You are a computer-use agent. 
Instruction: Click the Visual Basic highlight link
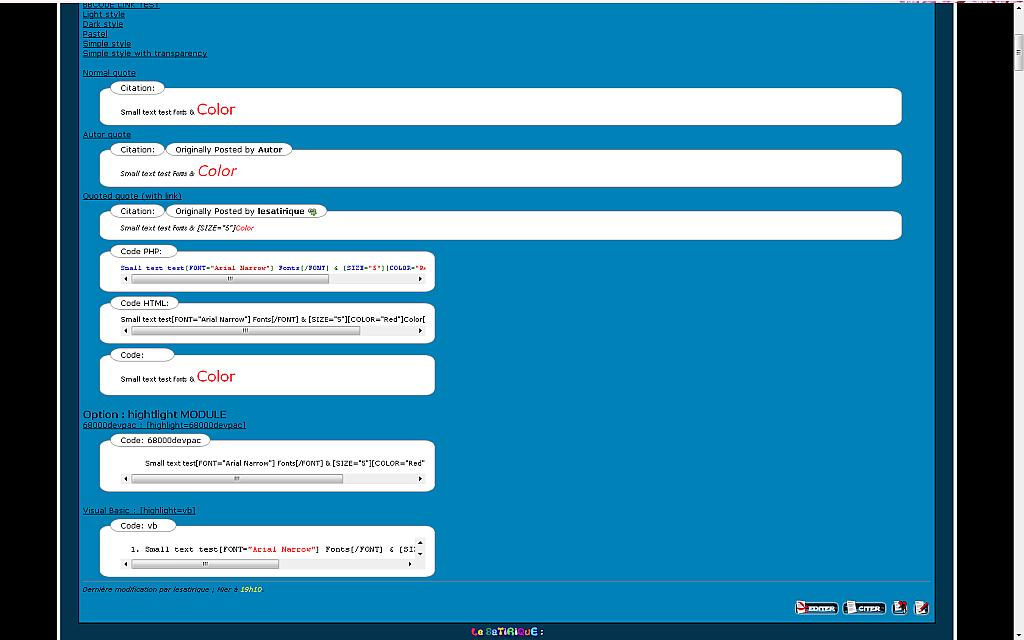point(139,511)
